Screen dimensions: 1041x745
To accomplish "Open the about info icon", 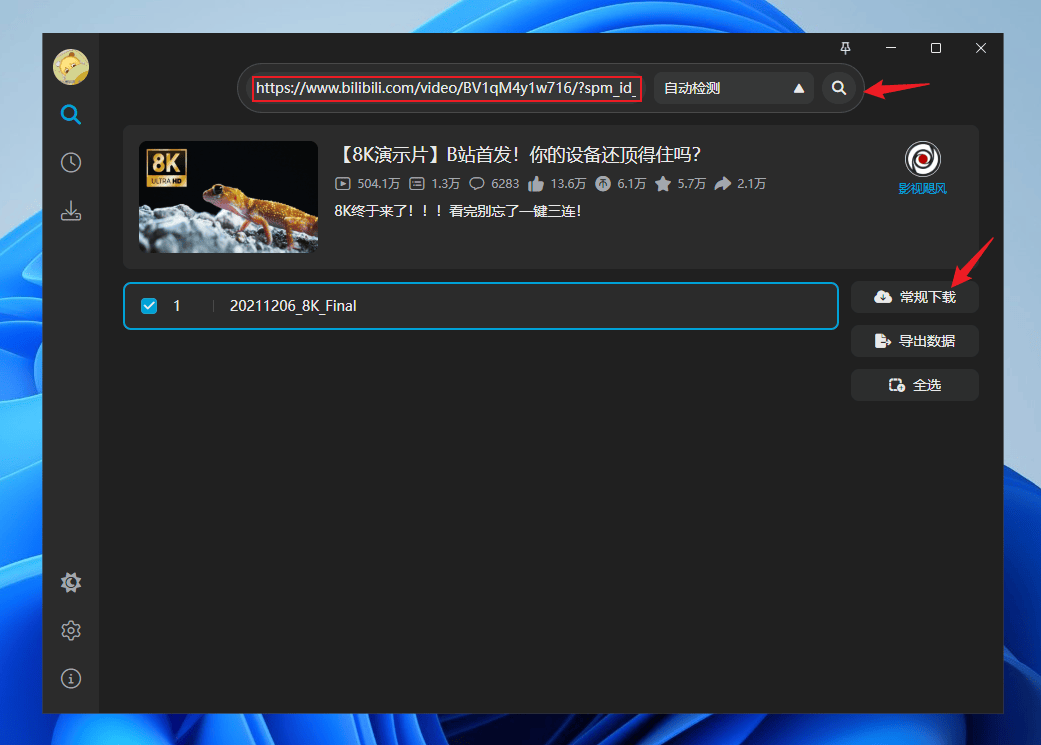I will click(71, 678).
